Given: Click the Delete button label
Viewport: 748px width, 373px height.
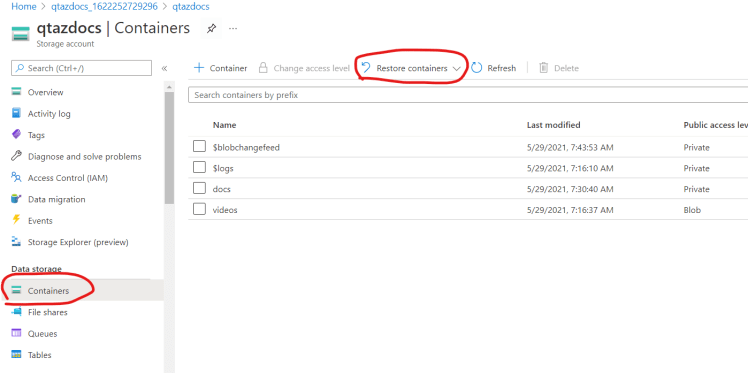Looking at the screenshot, I should [x=566, y=68].
